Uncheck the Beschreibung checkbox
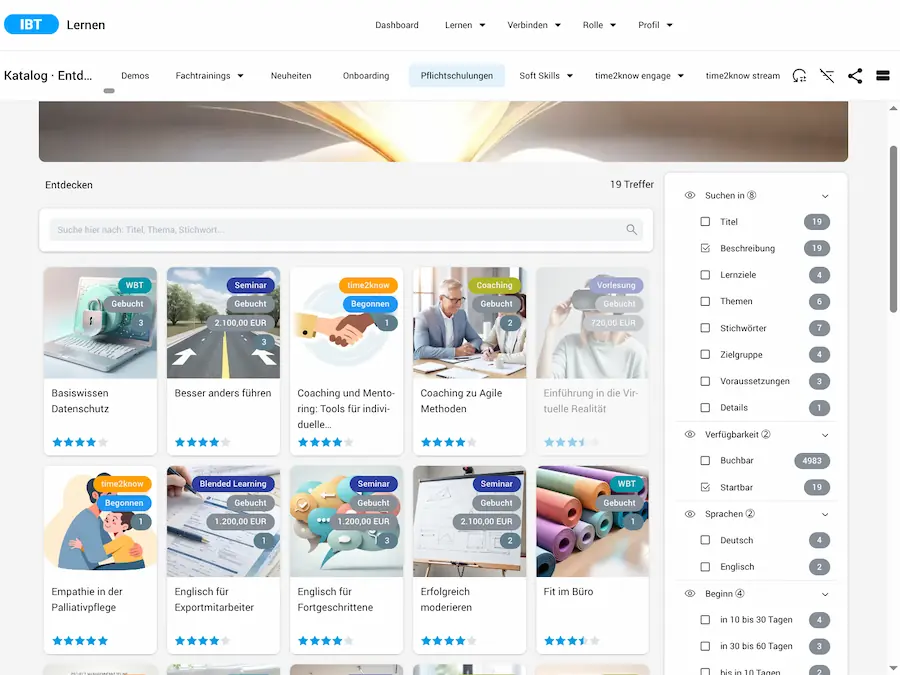900x675 pixels. pyautogui.click(x=705, y=248)
